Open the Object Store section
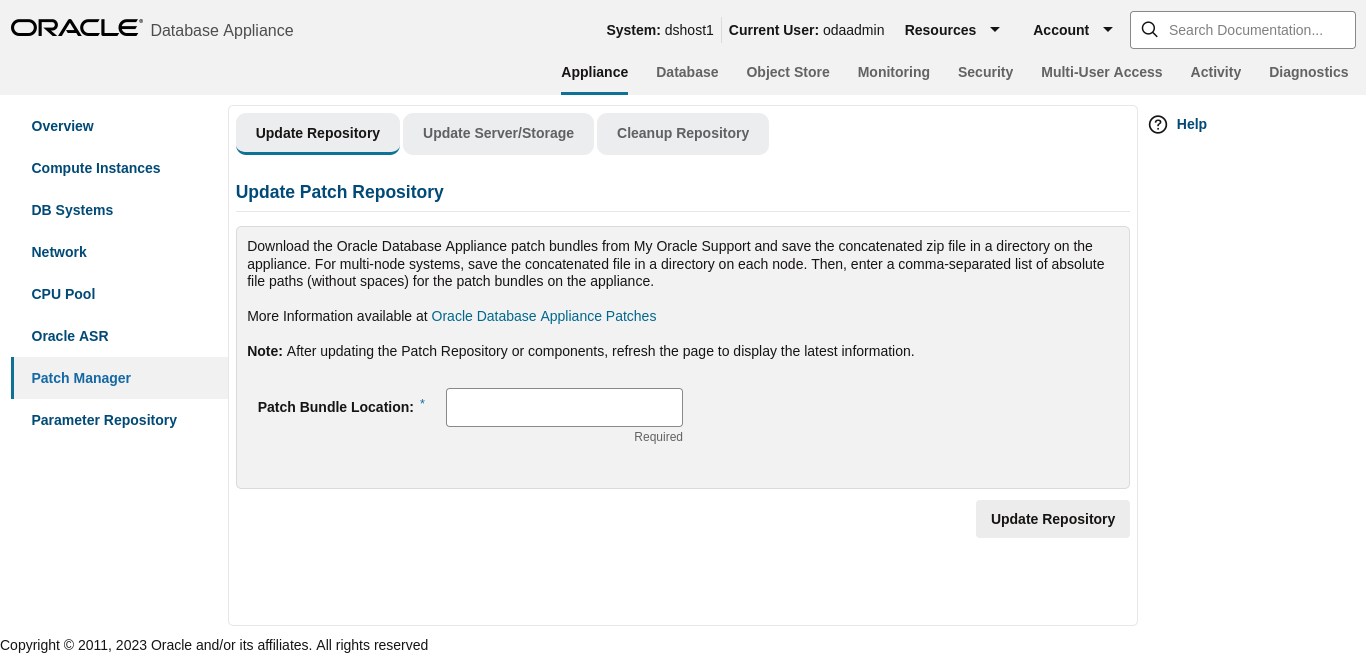This screenshot has width=1366, height=654. point(788,72)
